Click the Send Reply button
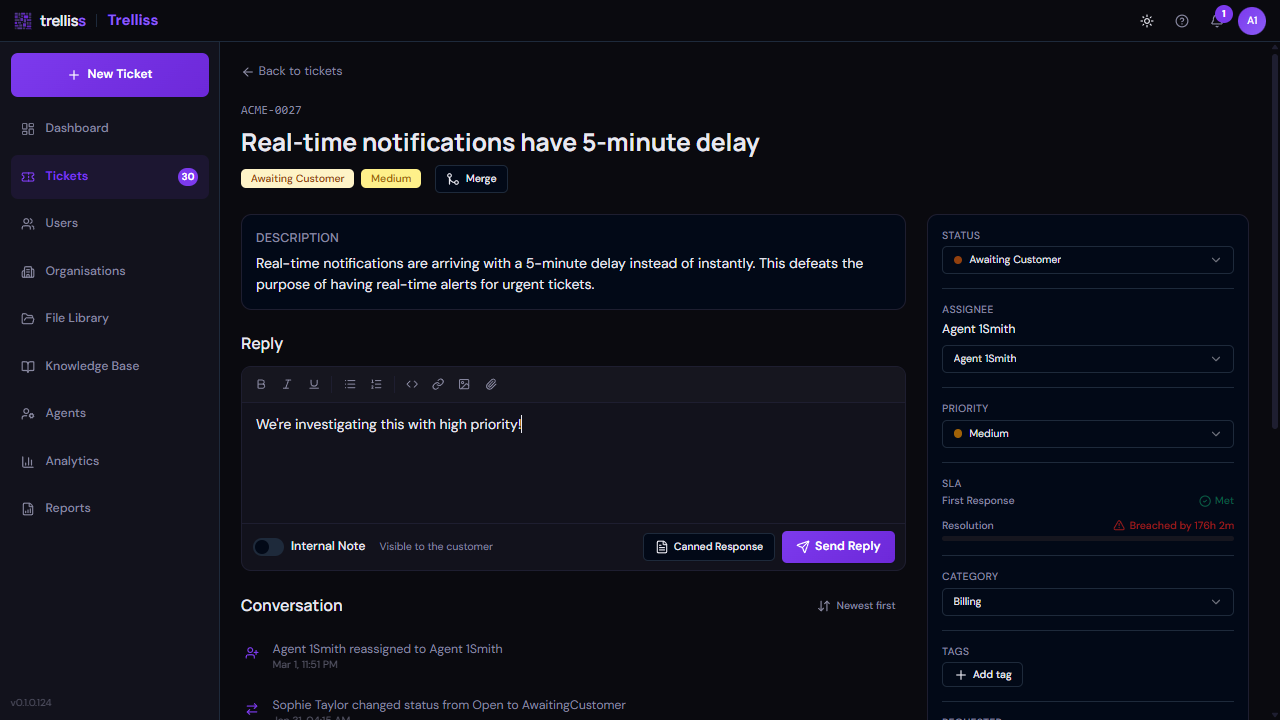The image size is (1280, 720). point(838,547)
